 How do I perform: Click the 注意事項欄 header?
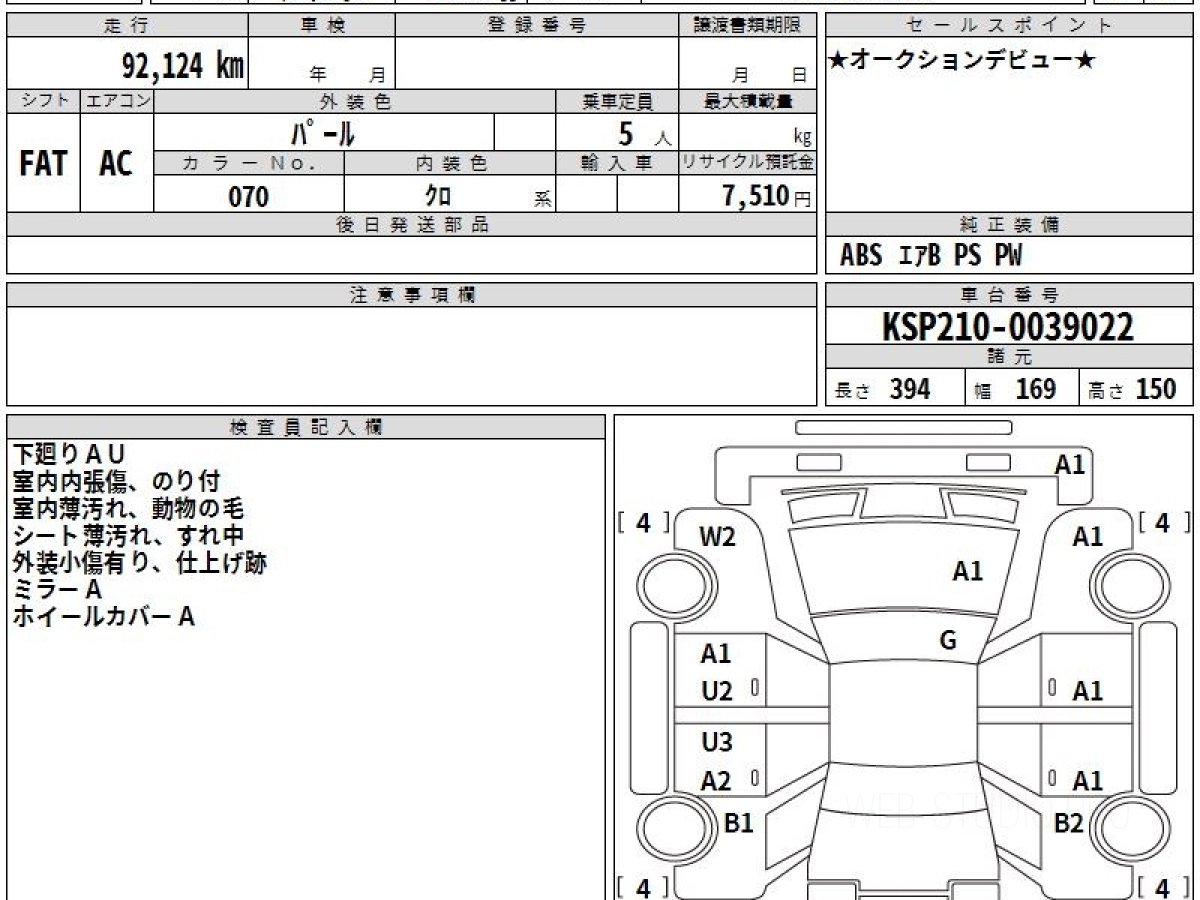(x=411, y=295)
